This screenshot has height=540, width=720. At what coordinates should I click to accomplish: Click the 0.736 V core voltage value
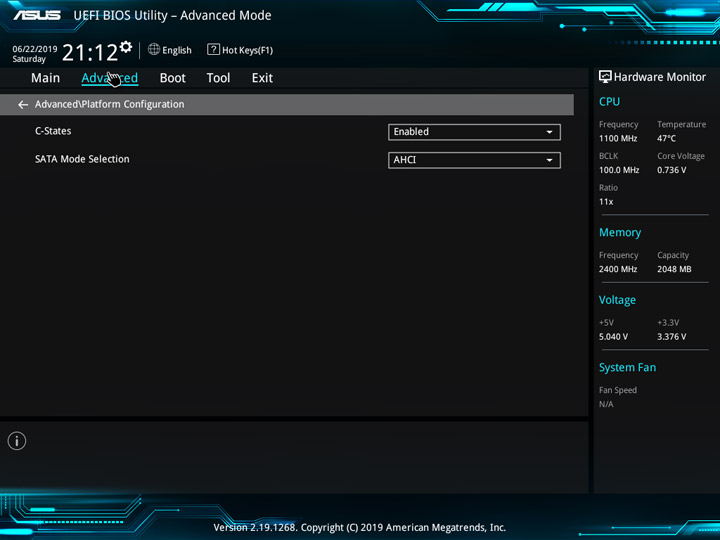[671, 170]
